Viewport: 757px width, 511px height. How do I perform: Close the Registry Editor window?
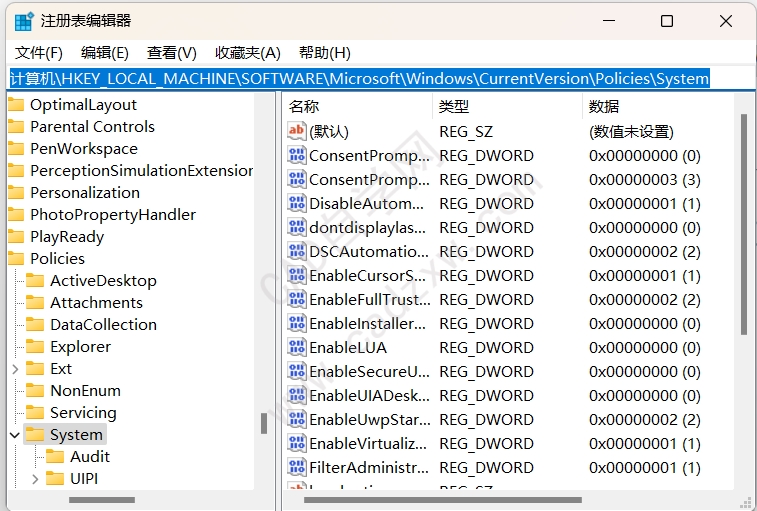pyautogui.click(x=726, y=21)
